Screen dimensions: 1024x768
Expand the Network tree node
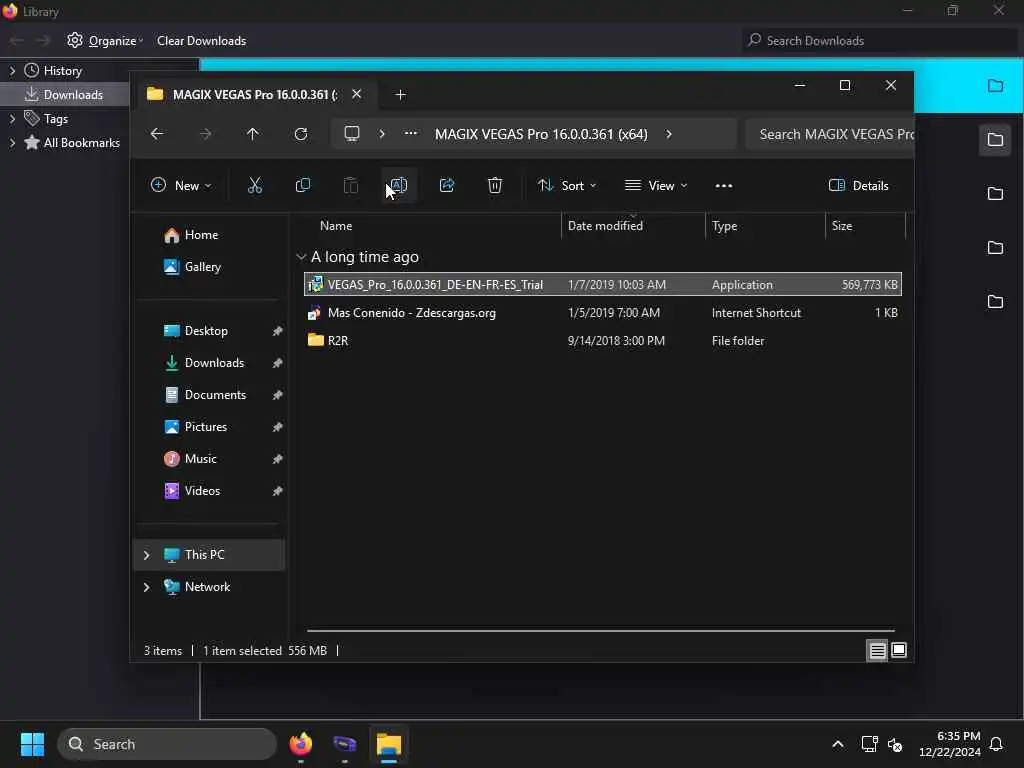pyautogui.click(x=146, y=587)
